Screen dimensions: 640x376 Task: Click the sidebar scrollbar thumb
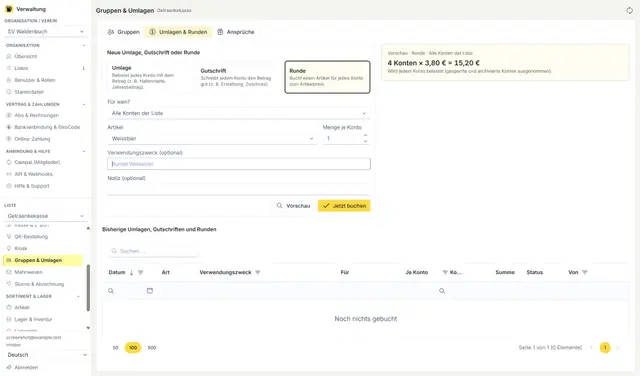coord(88,288)
